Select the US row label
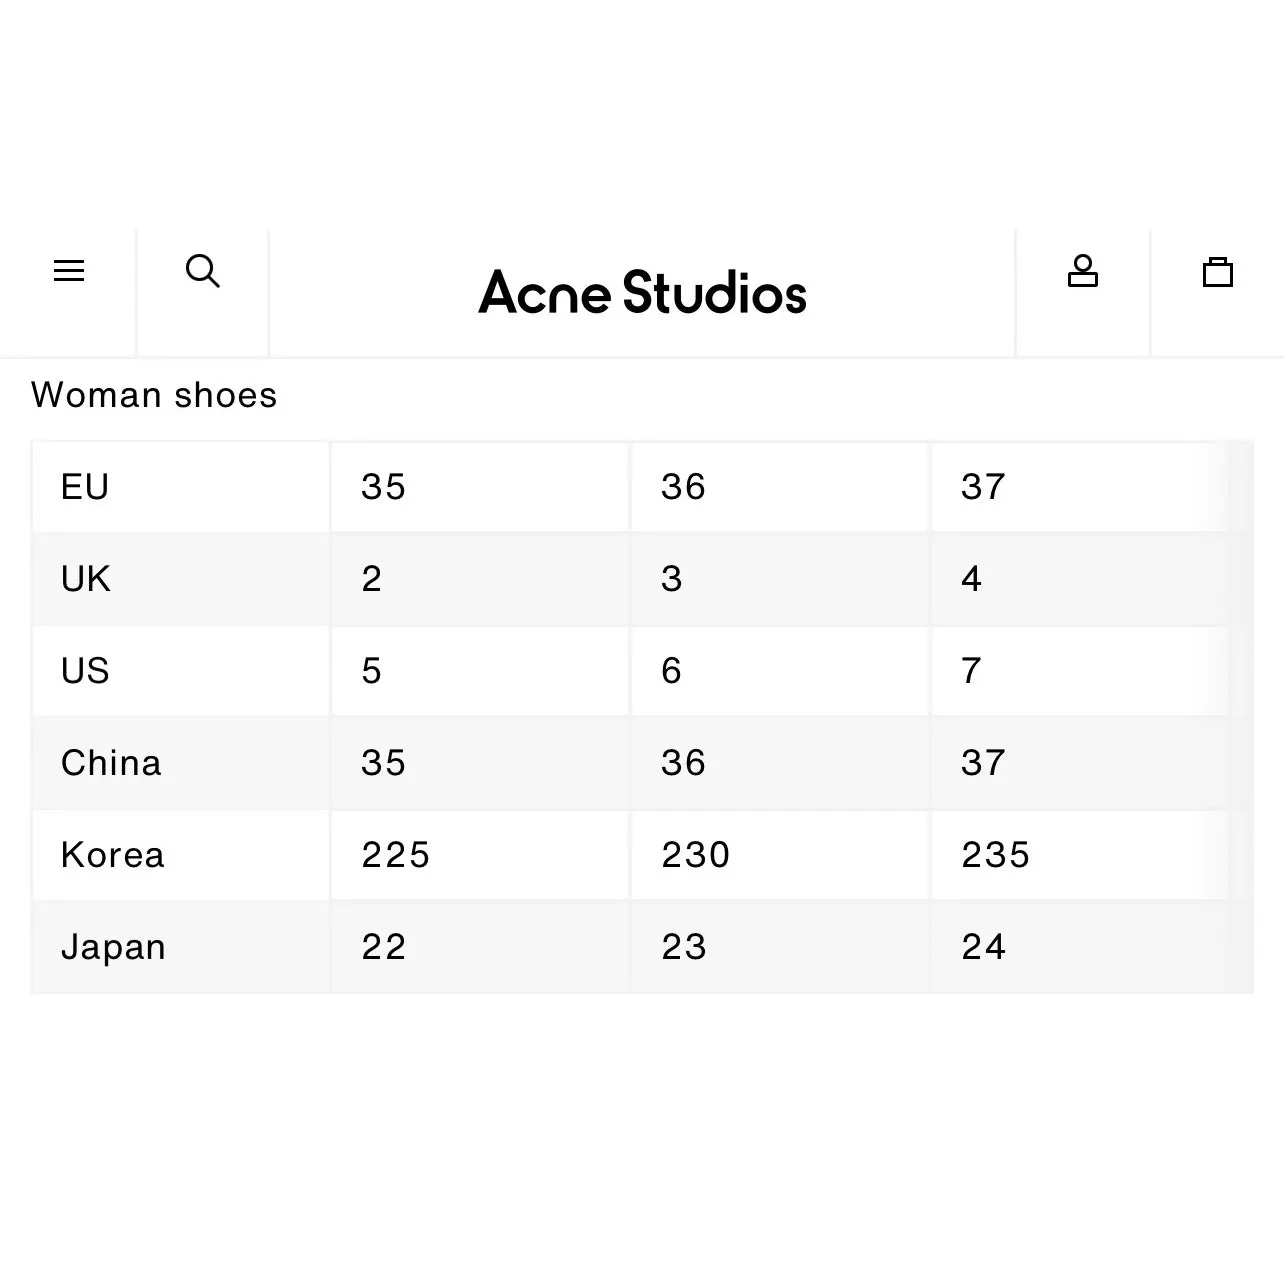This screenshot has width=1284, height=1284. 85,671
